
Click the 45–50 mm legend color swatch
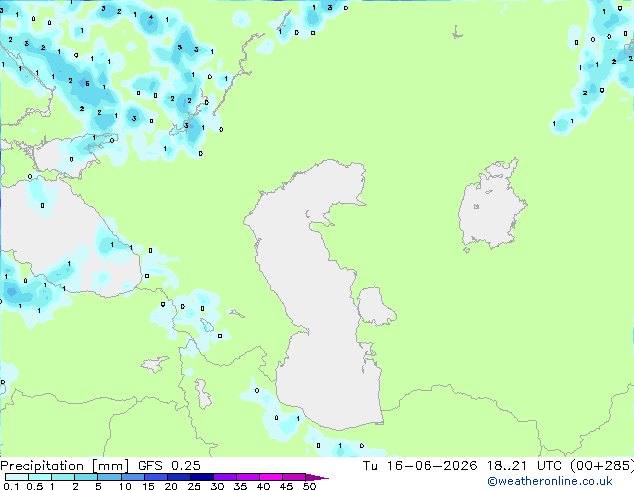(x=294, y=477)
